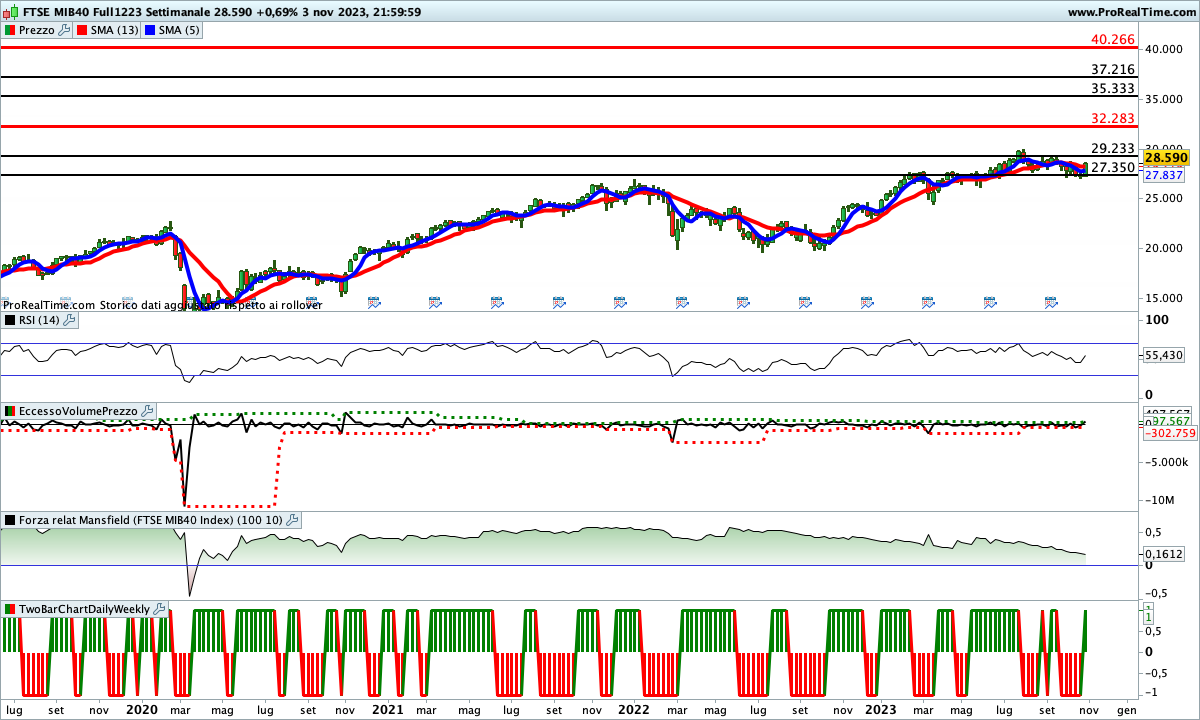The image size is (1200, 720).
Task: Click the Mansfield value tag 0,1612
Action: (x=1165, y=553)
